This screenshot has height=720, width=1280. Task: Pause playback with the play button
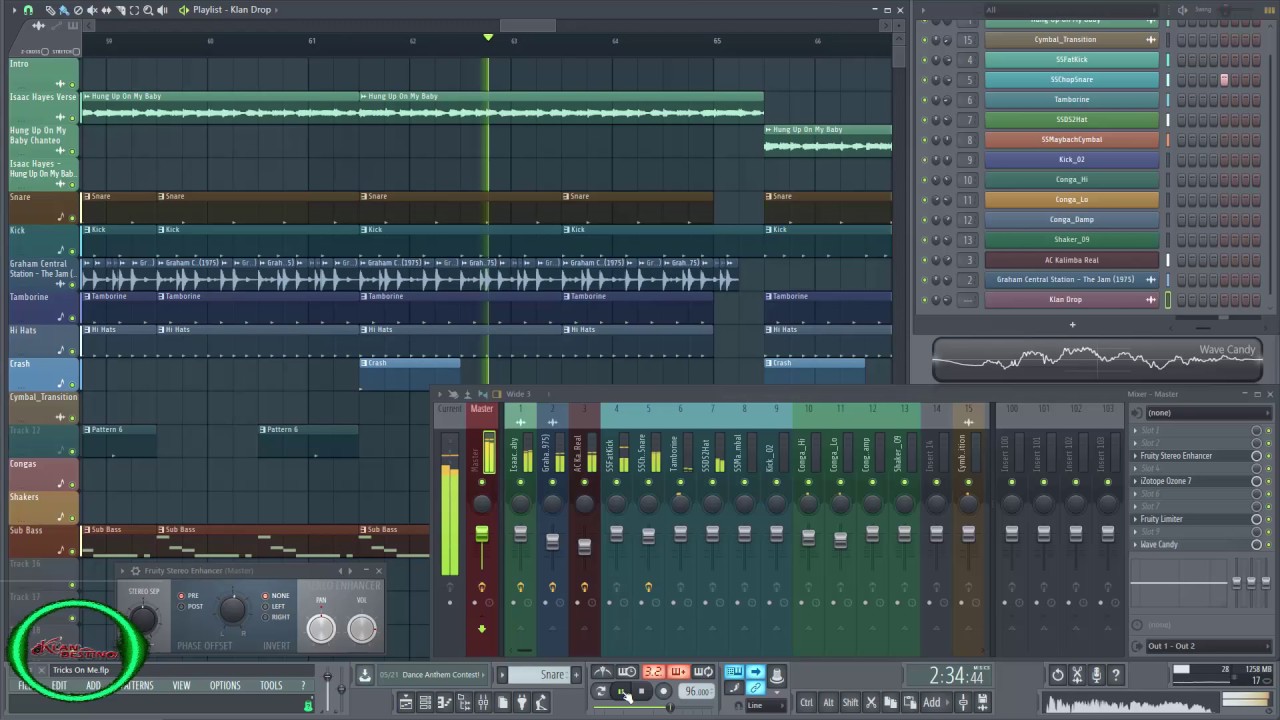[x=622, y=691]
